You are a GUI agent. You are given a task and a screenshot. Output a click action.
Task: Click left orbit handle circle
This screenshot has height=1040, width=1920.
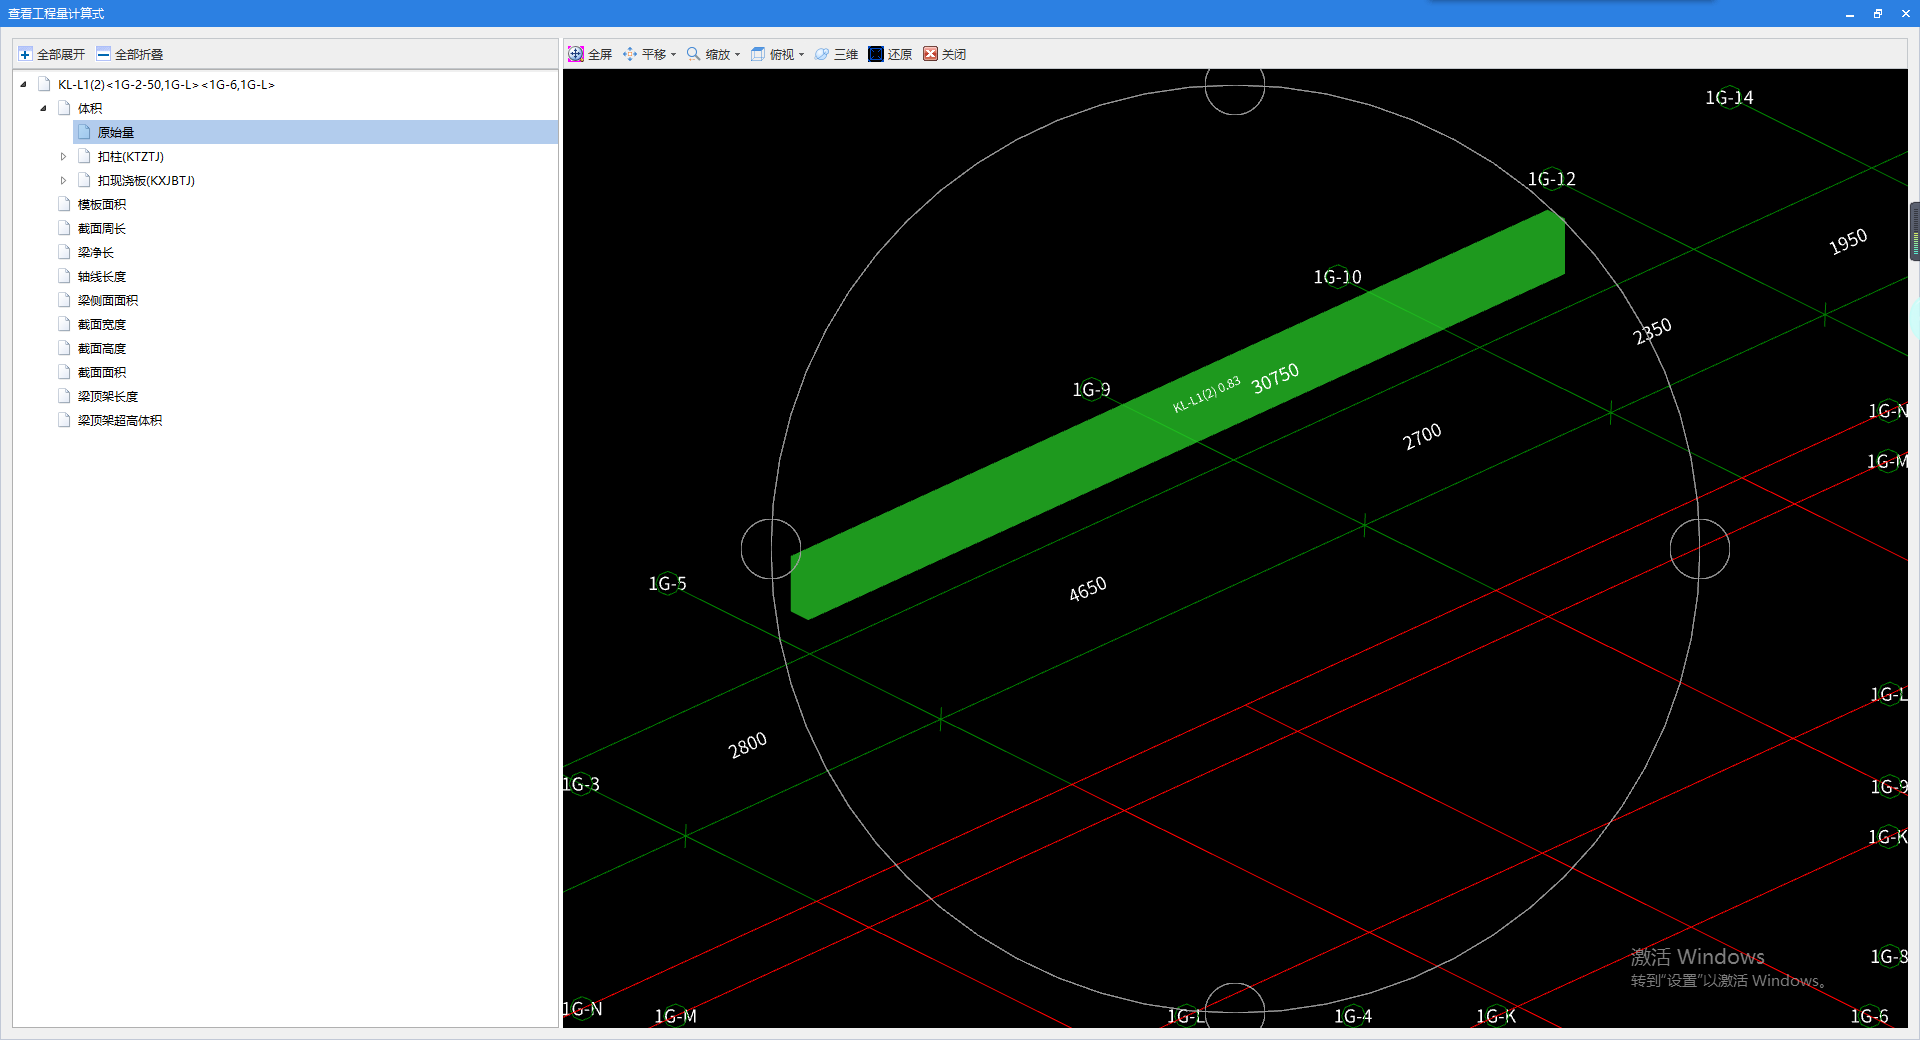(771, 549)
